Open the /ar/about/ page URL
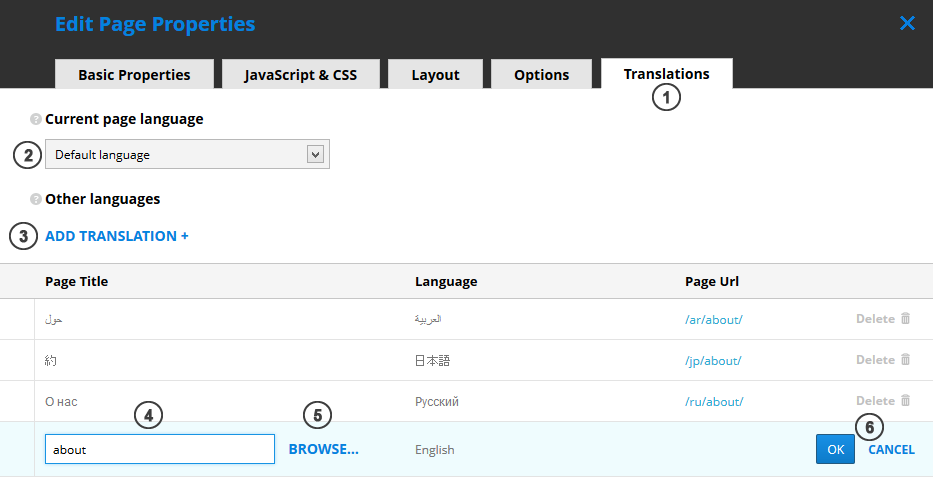Viewport: 933px width, 493px height. click(x=713, y=319)
